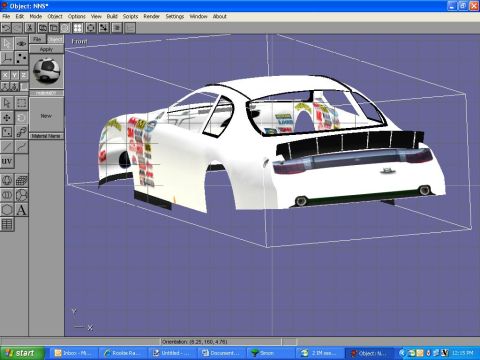Switch to the Untitled taskbar item
The height and width of the screenshot is (360, 480).
[x=172, y=353]
